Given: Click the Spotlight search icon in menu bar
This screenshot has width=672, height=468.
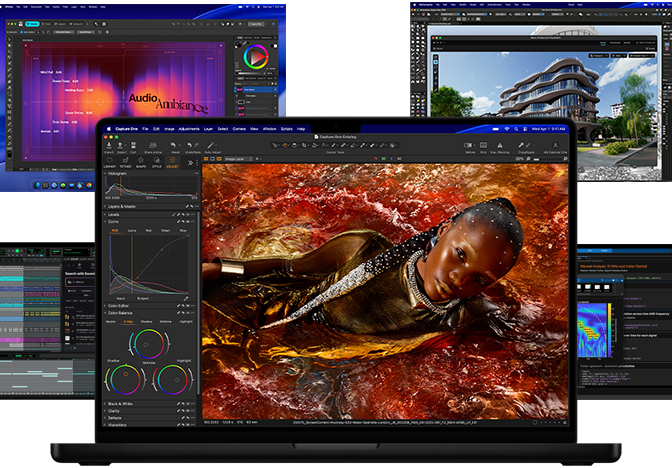Looking at the screenshot, I should point(516,129).
